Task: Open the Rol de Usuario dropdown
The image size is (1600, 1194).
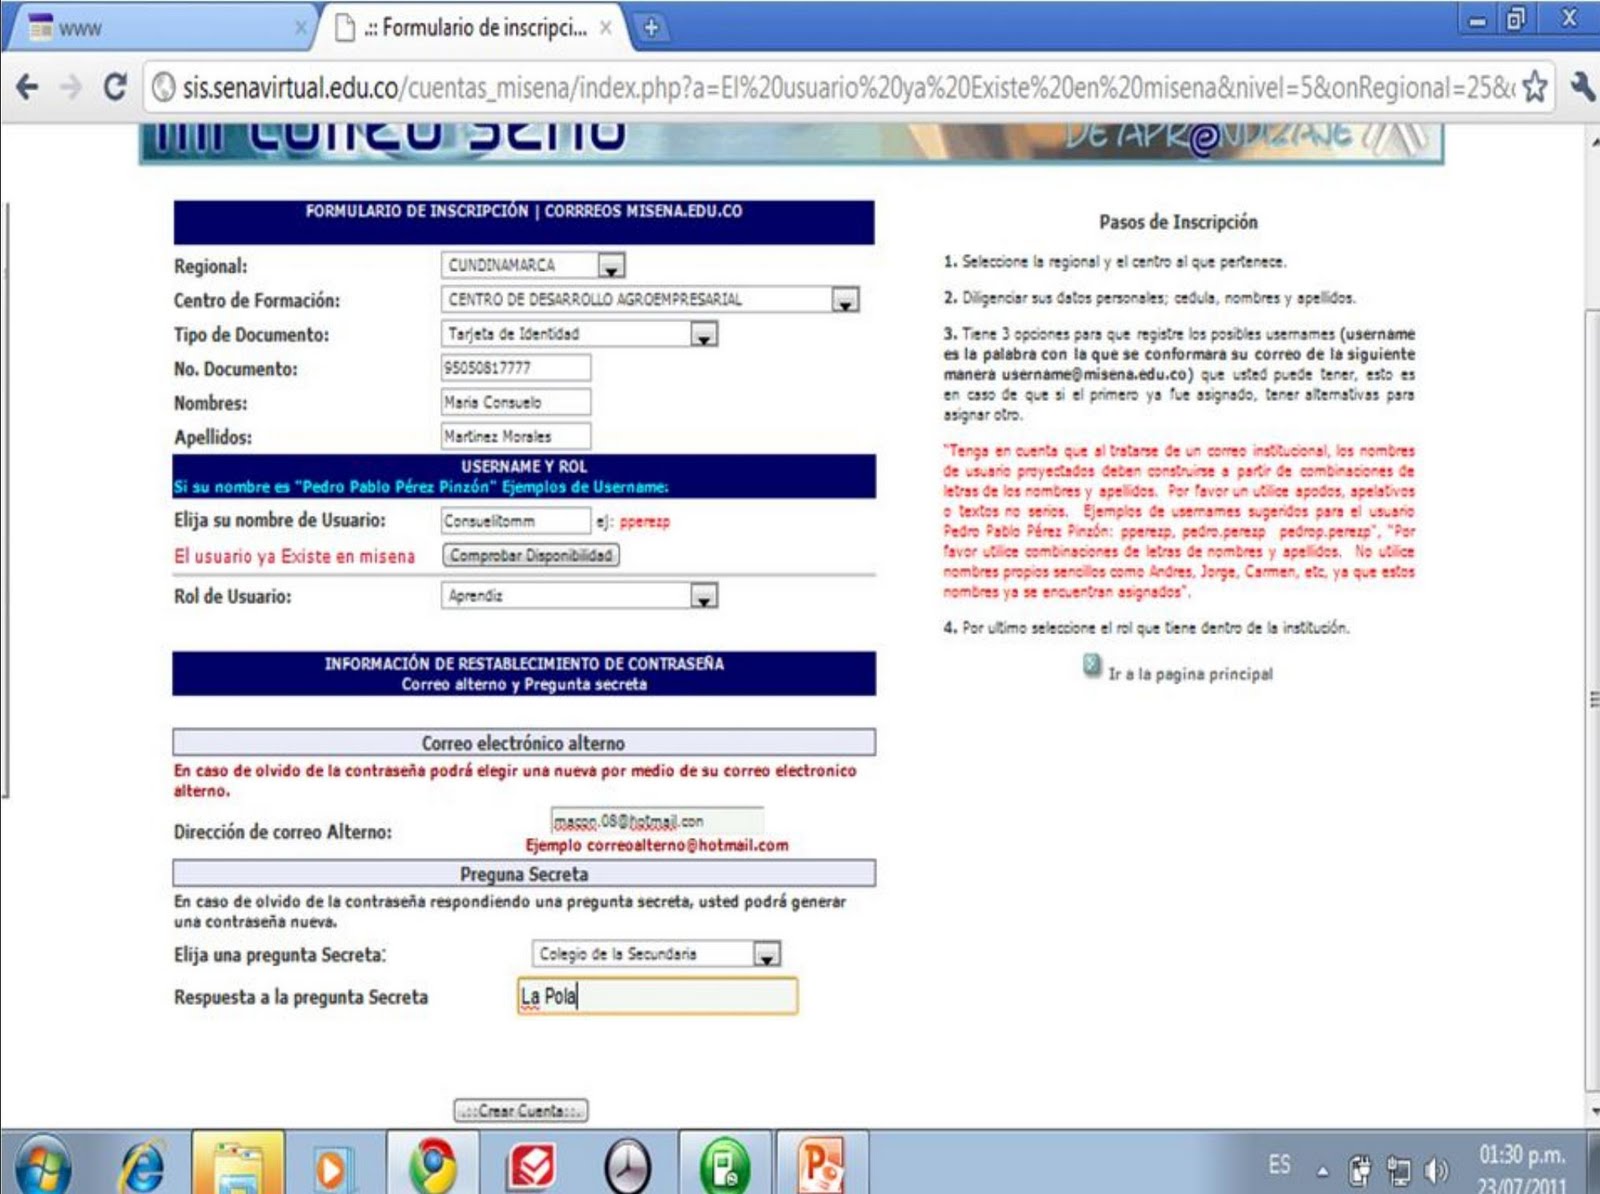Action: tap(705, 597)
